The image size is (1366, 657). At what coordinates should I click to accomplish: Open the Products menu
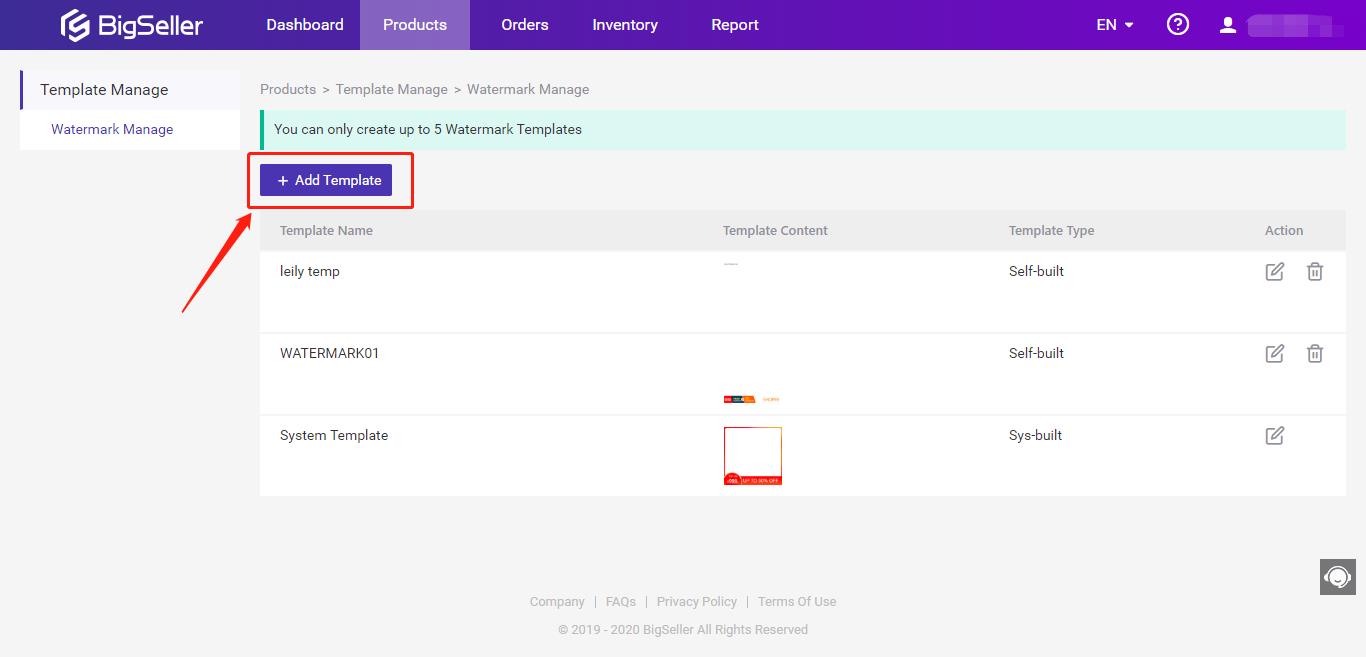tap(414, 24)
